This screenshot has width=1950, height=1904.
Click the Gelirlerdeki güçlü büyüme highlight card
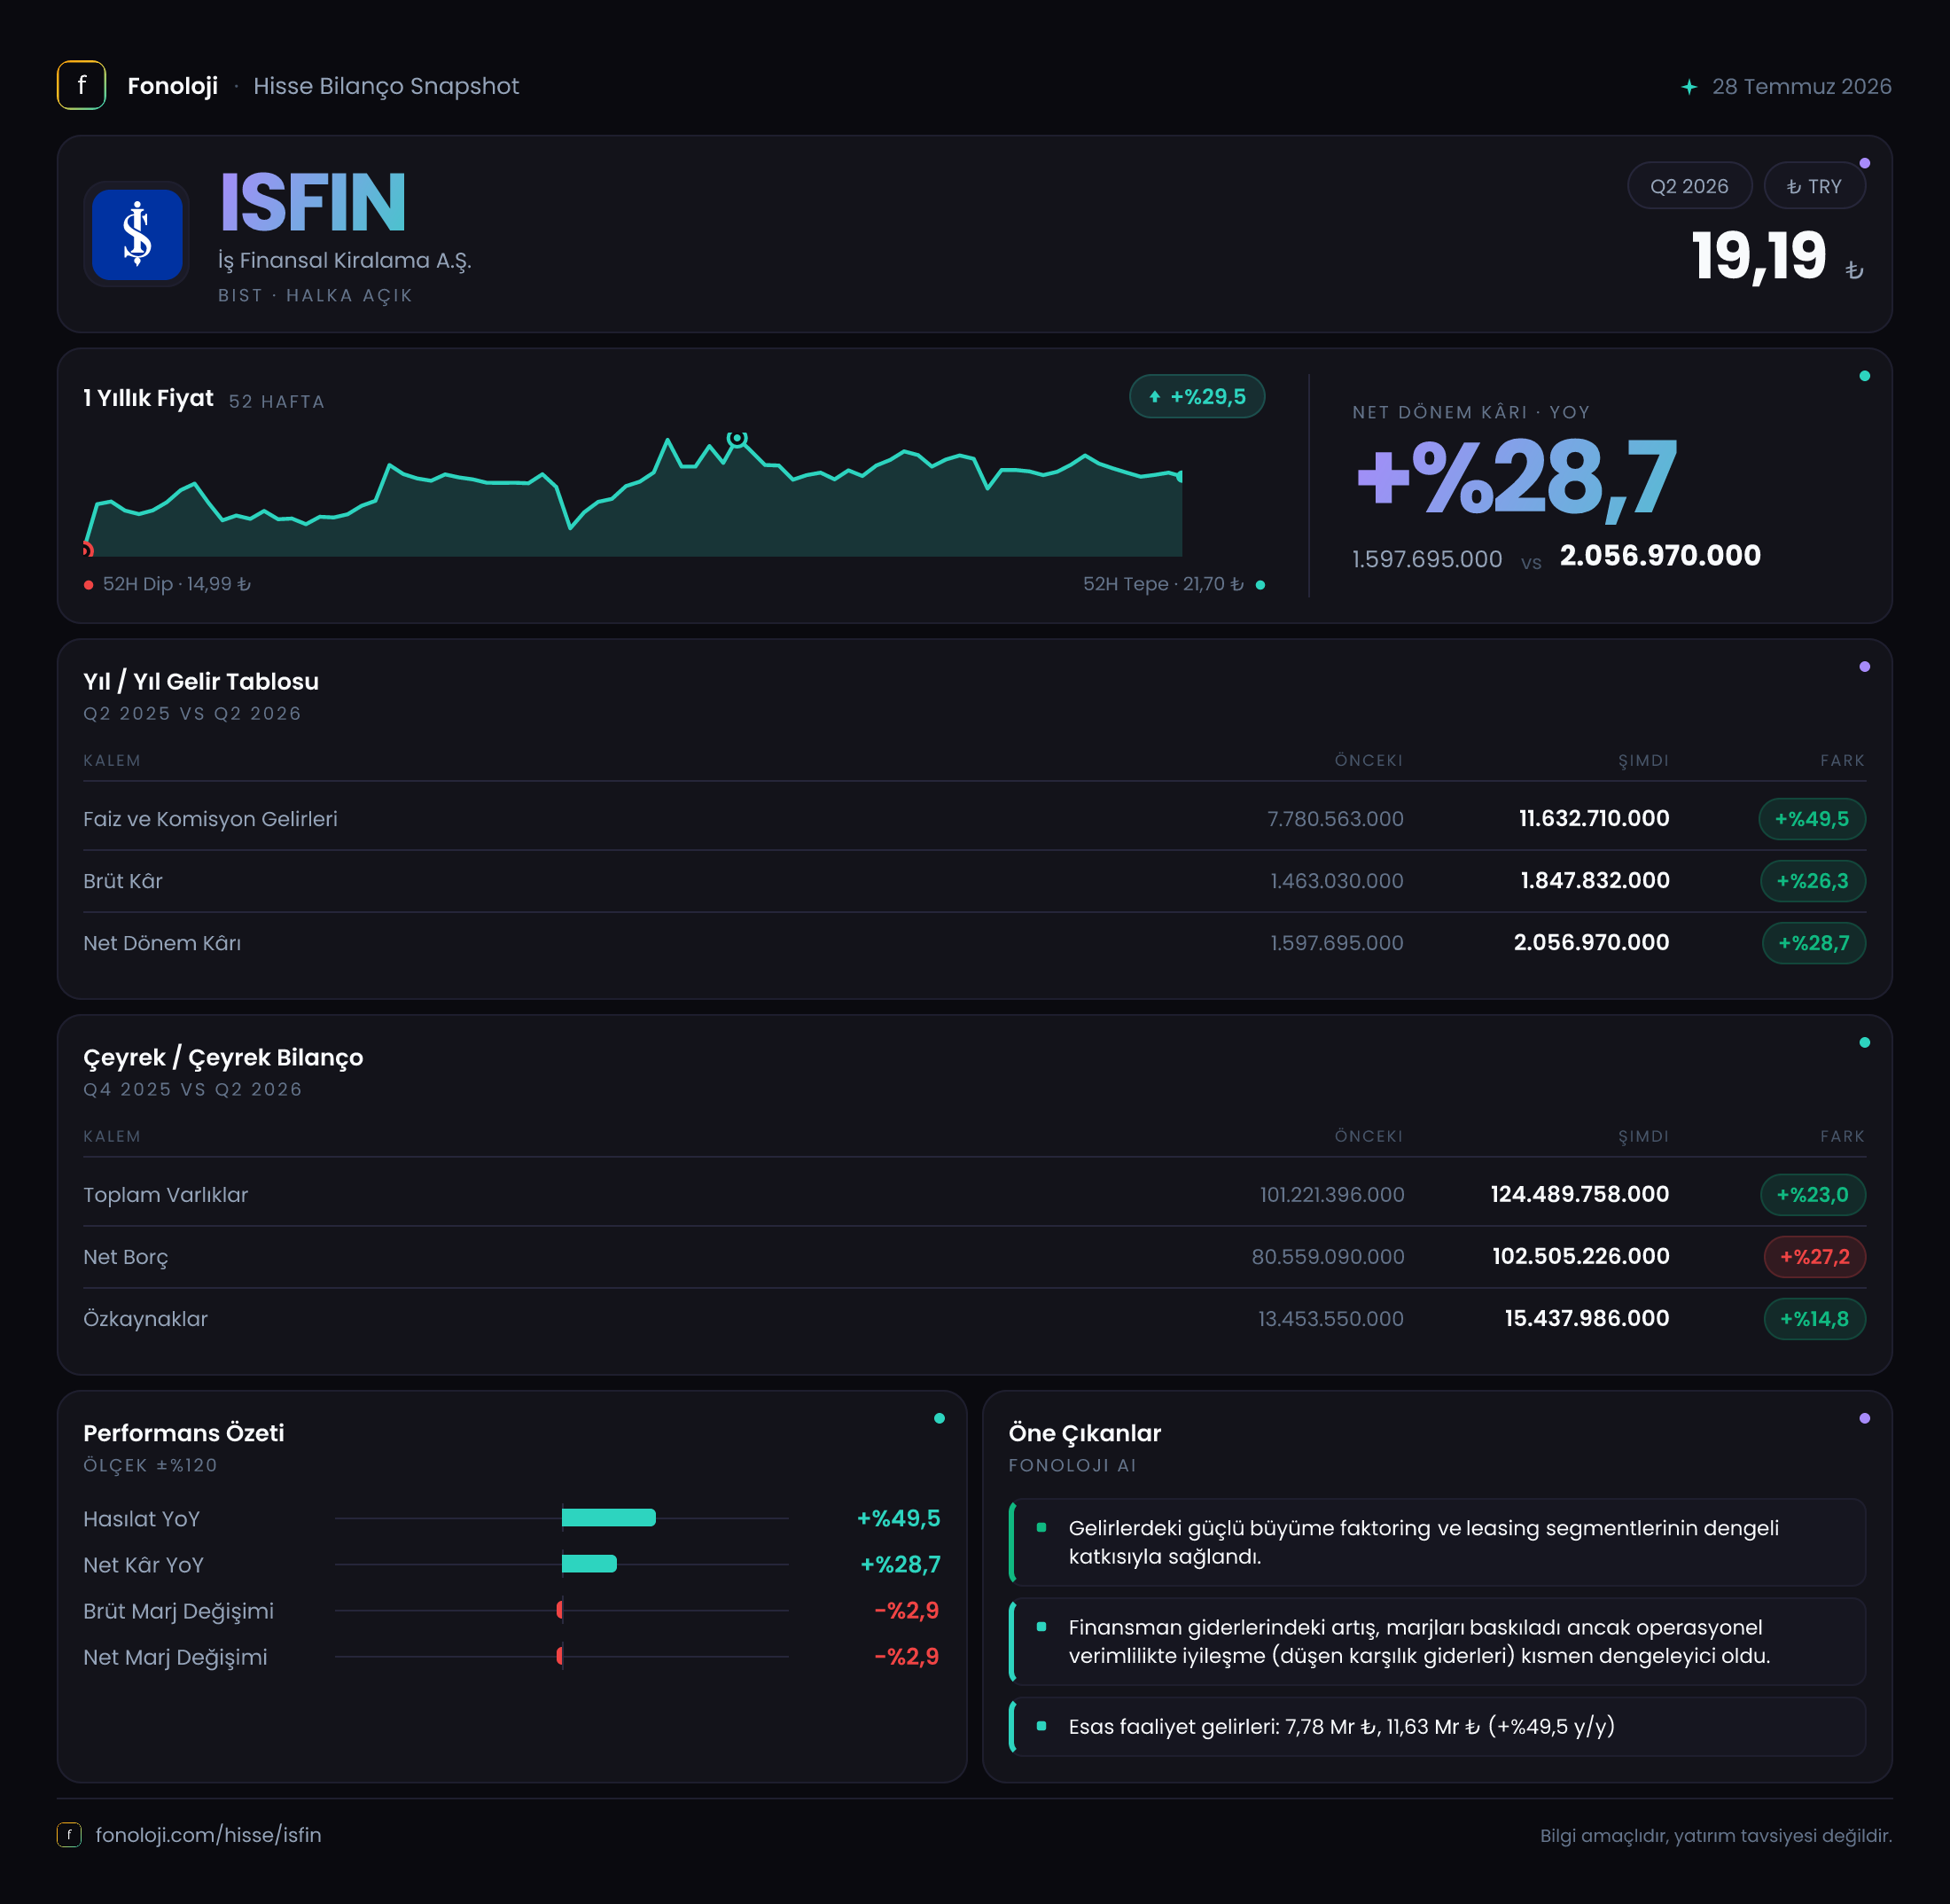(1437, 1542)
